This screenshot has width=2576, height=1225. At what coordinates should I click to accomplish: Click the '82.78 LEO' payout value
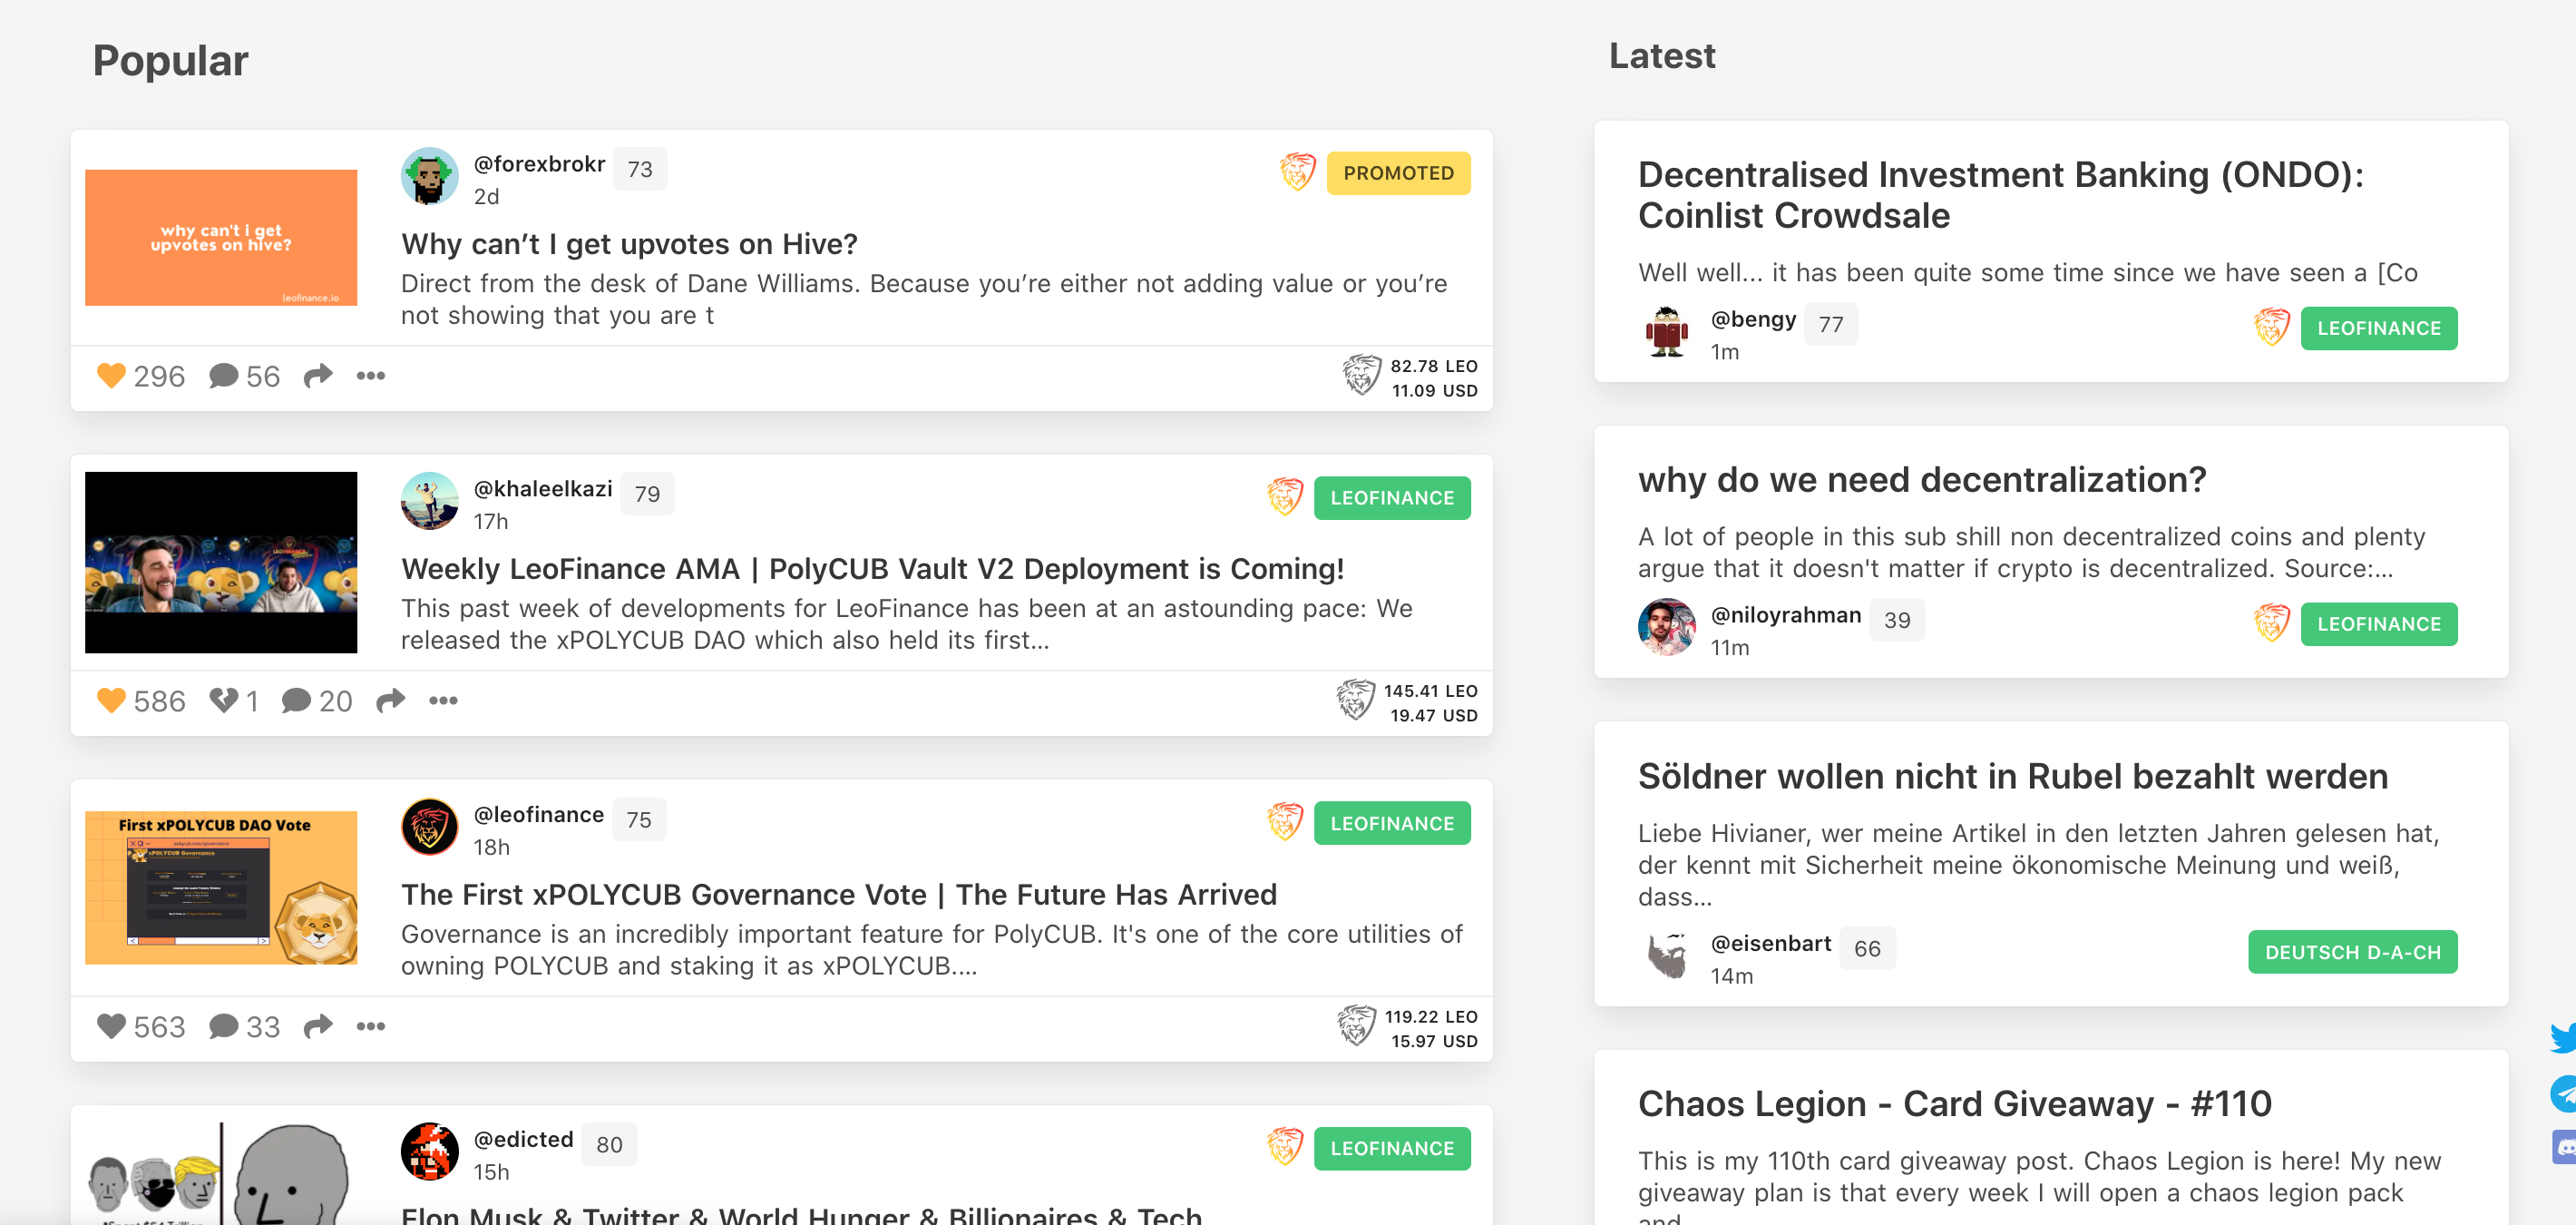coord(1433,366)
